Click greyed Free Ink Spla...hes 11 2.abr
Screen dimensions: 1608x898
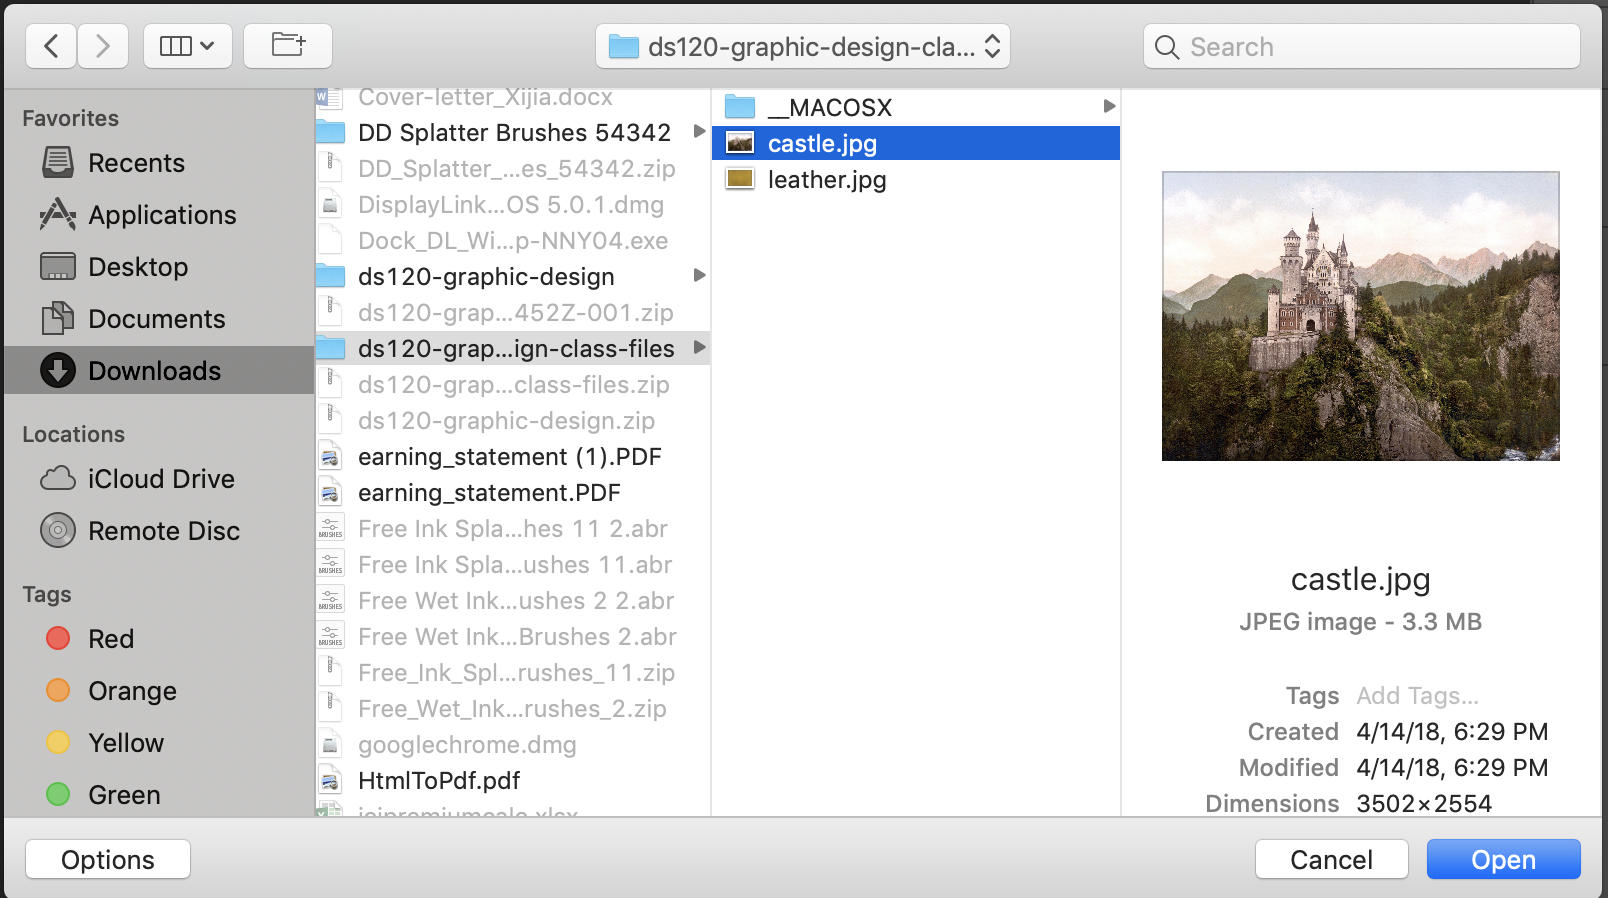[512, 529]
